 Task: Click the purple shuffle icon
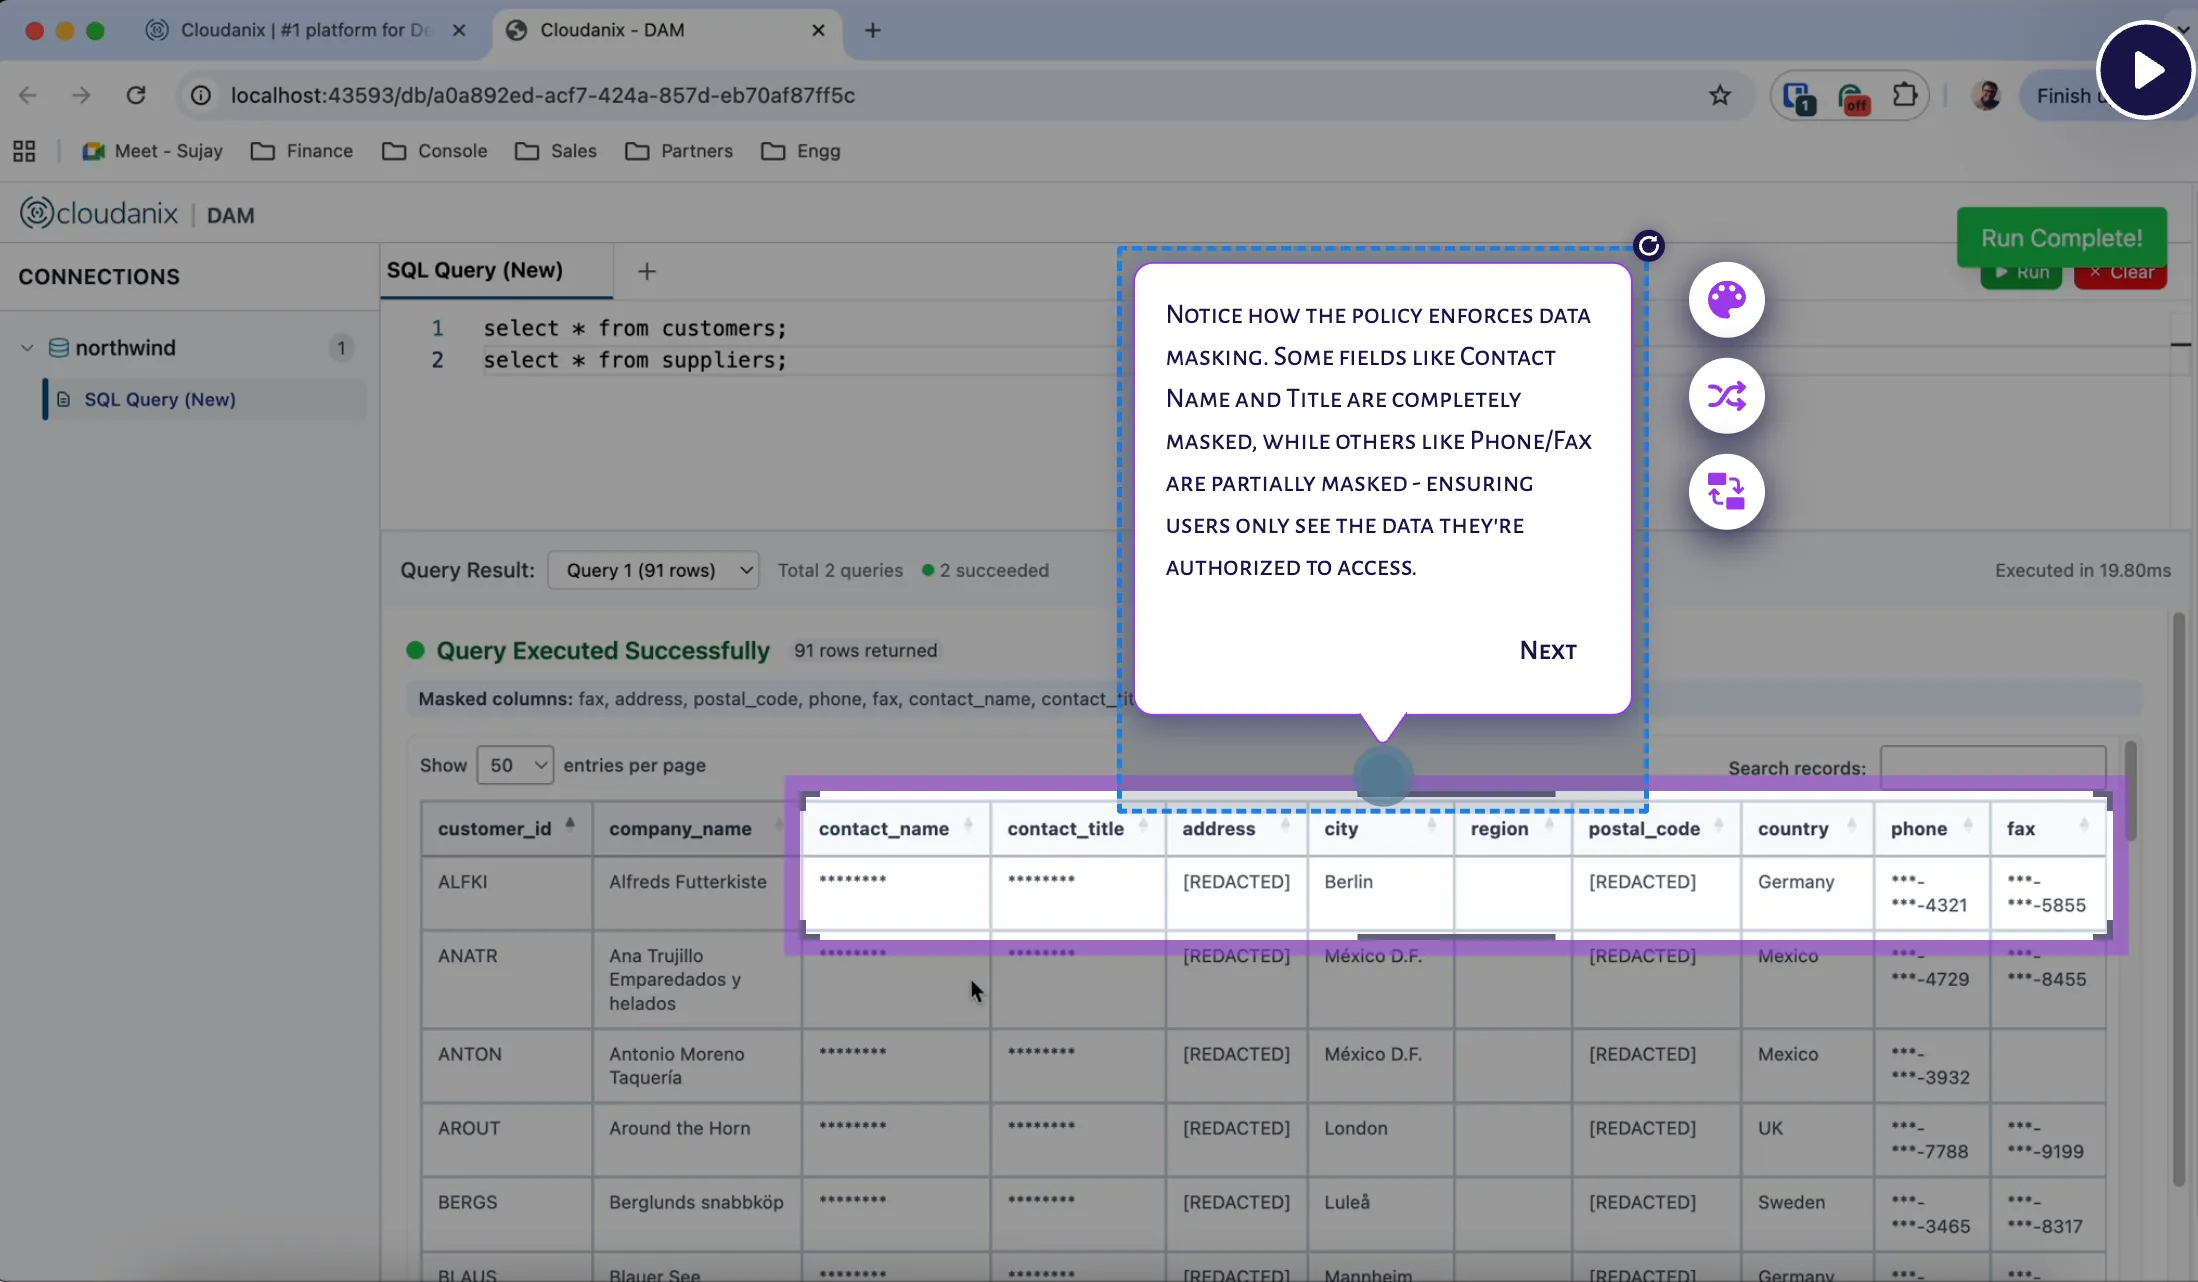pos(1727,396)
